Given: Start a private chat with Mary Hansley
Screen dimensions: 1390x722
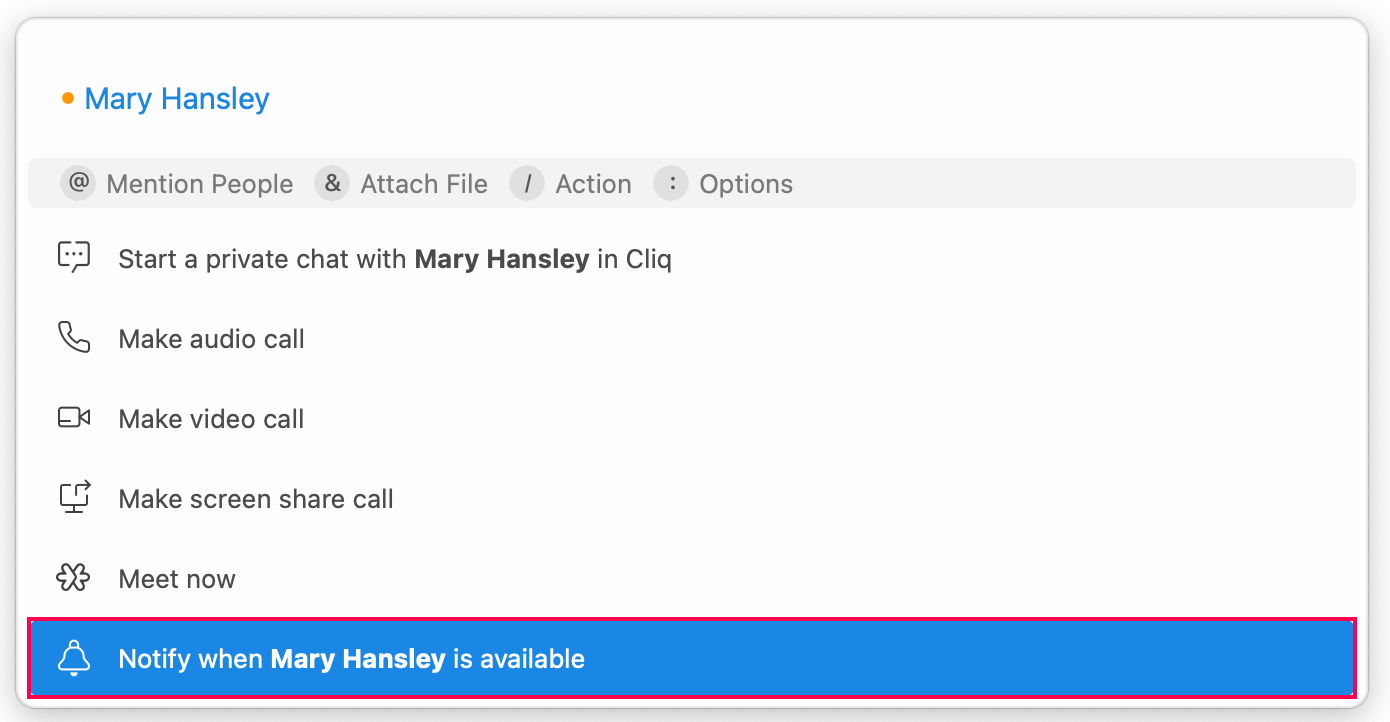Looking at the screenshot, I should tap(394, 260).
